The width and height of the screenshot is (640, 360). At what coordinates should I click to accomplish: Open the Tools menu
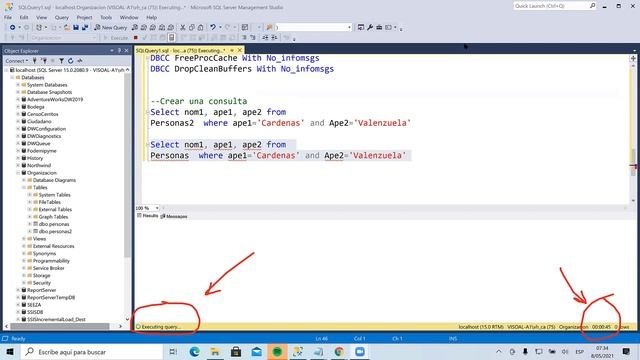click(106, 18)
